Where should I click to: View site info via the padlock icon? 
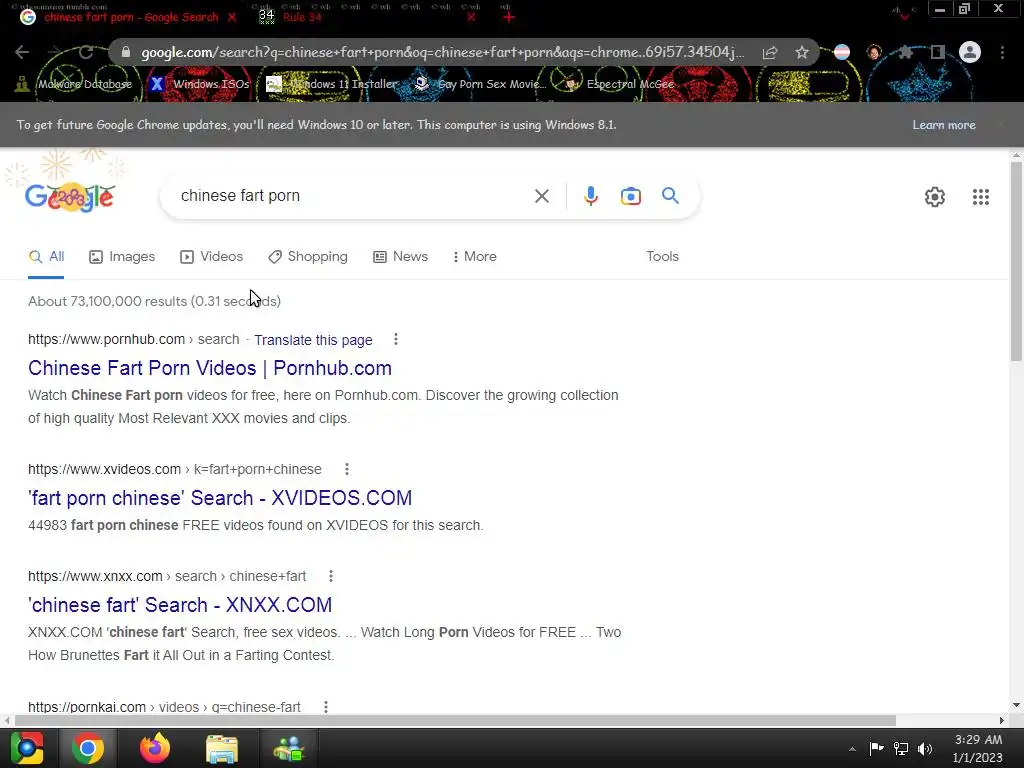126,52
